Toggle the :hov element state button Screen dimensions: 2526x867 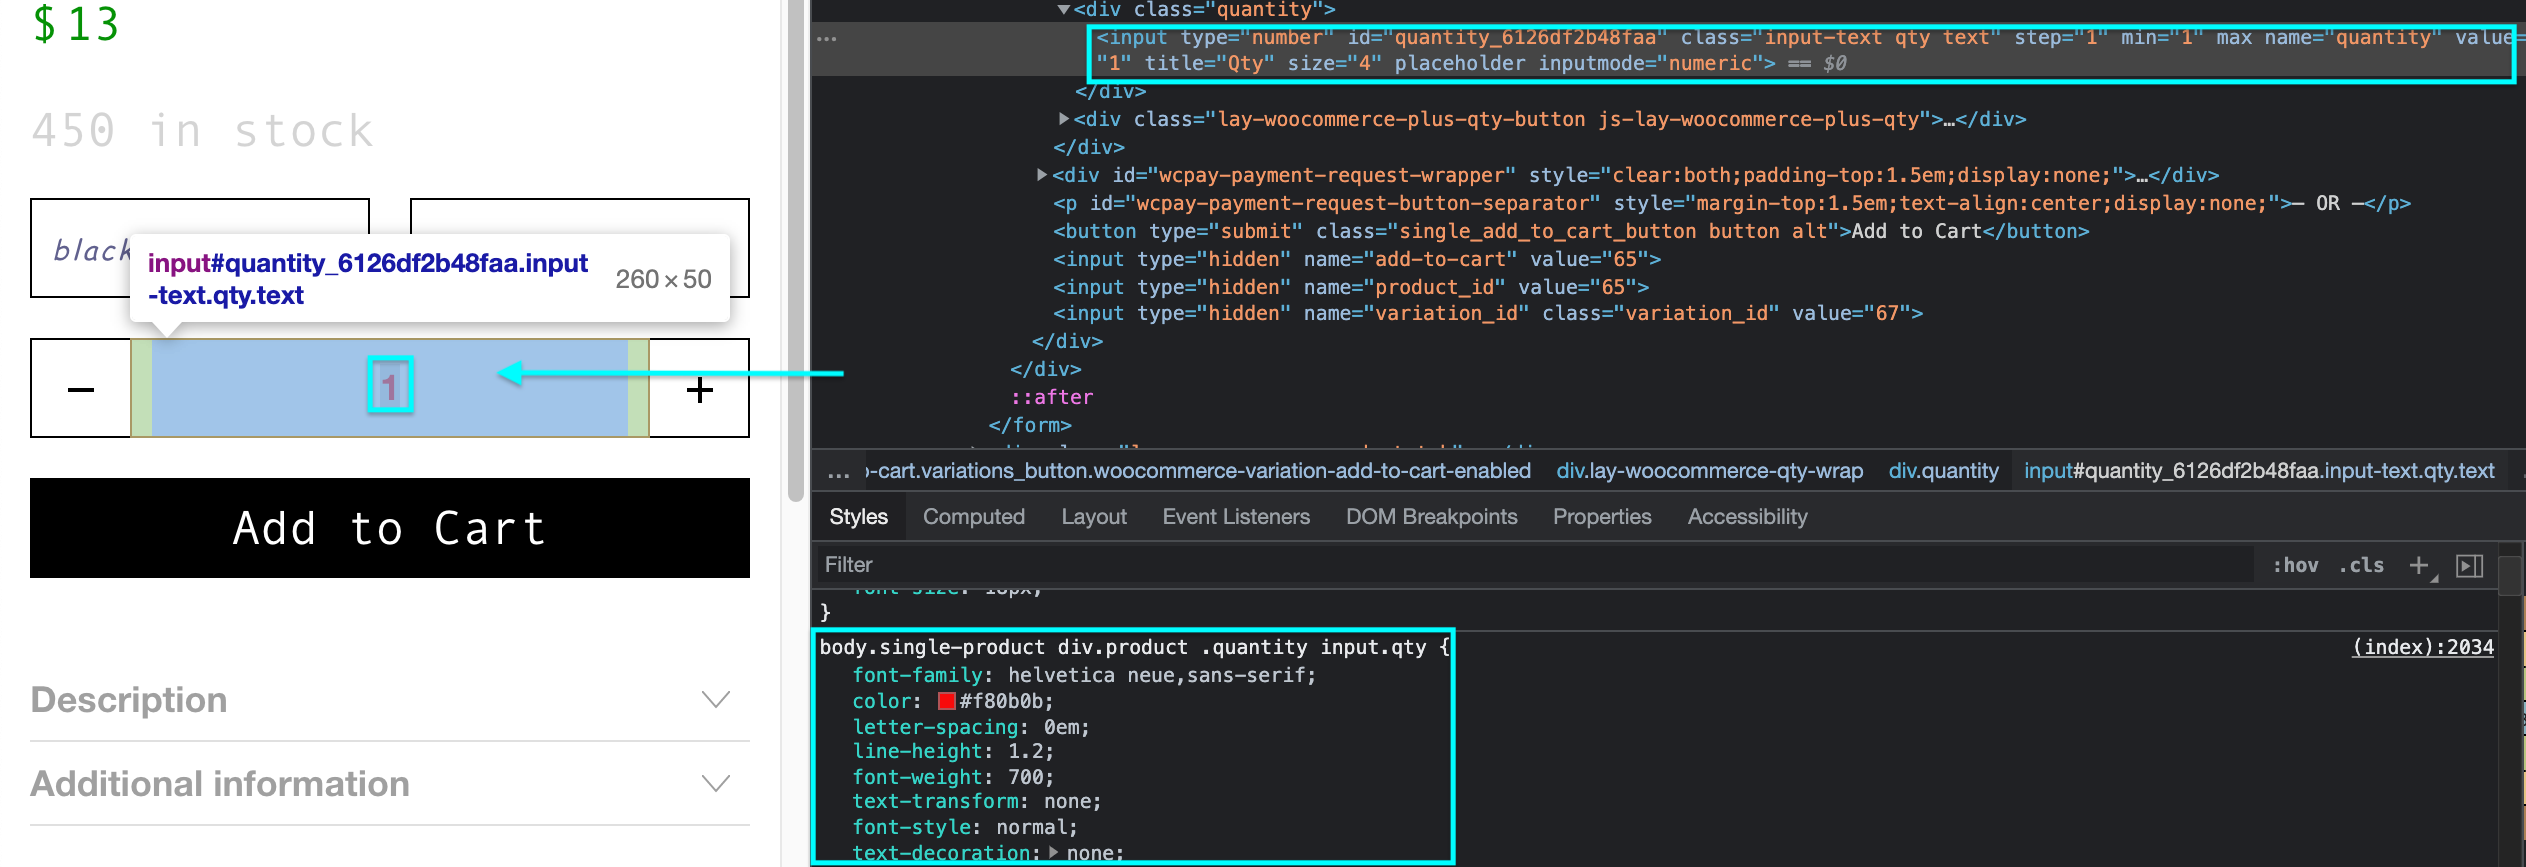2295,565
